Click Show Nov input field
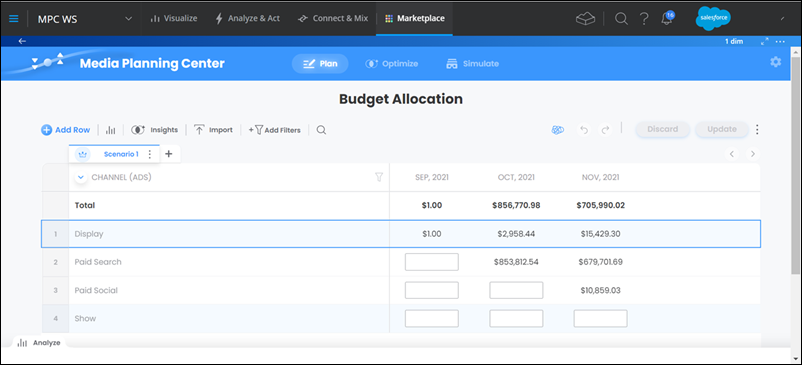Image resolution: width=802 pixels, height=365 pixels. tap(600, 318)
